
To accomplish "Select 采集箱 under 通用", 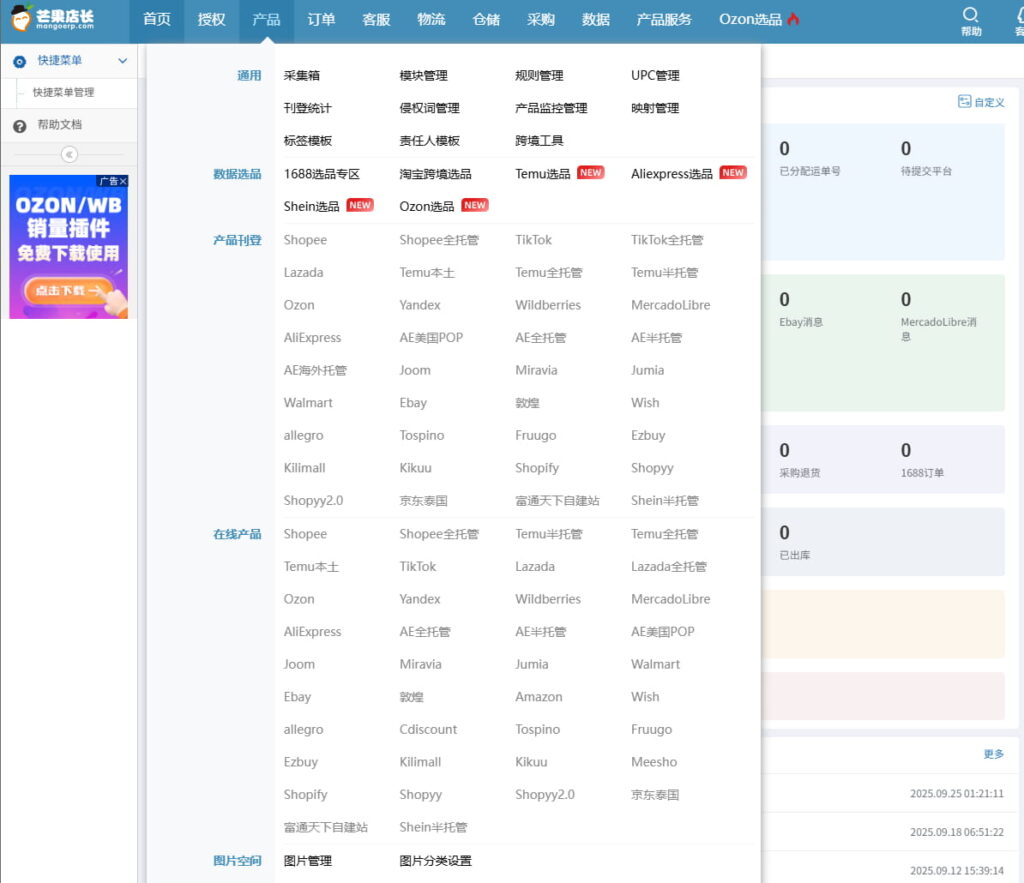I will pos(302,75).
